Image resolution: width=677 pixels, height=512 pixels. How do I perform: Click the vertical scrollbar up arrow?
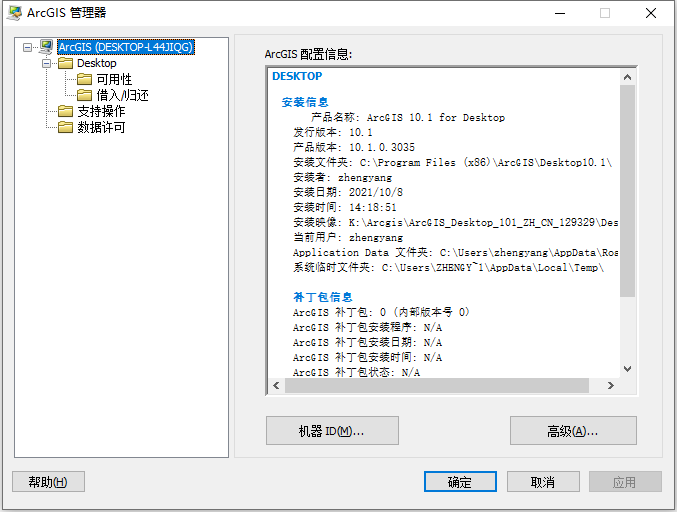(x=627, y=77)
